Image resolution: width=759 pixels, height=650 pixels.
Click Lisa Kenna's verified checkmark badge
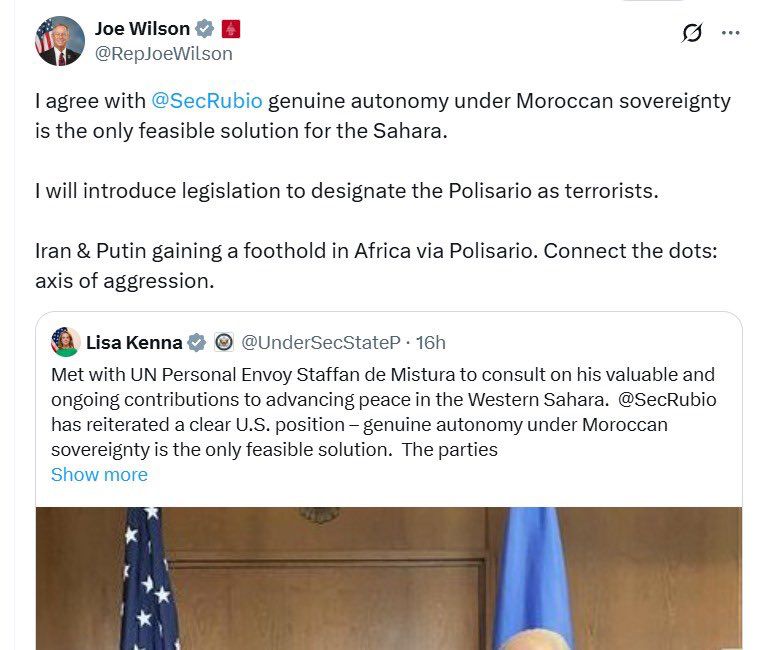pos(197,343)
